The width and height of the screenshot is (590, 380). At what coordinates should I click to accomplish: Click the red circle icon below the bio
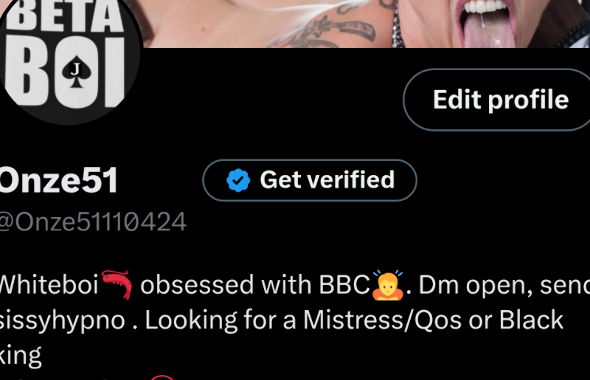[x=163, y=377]
